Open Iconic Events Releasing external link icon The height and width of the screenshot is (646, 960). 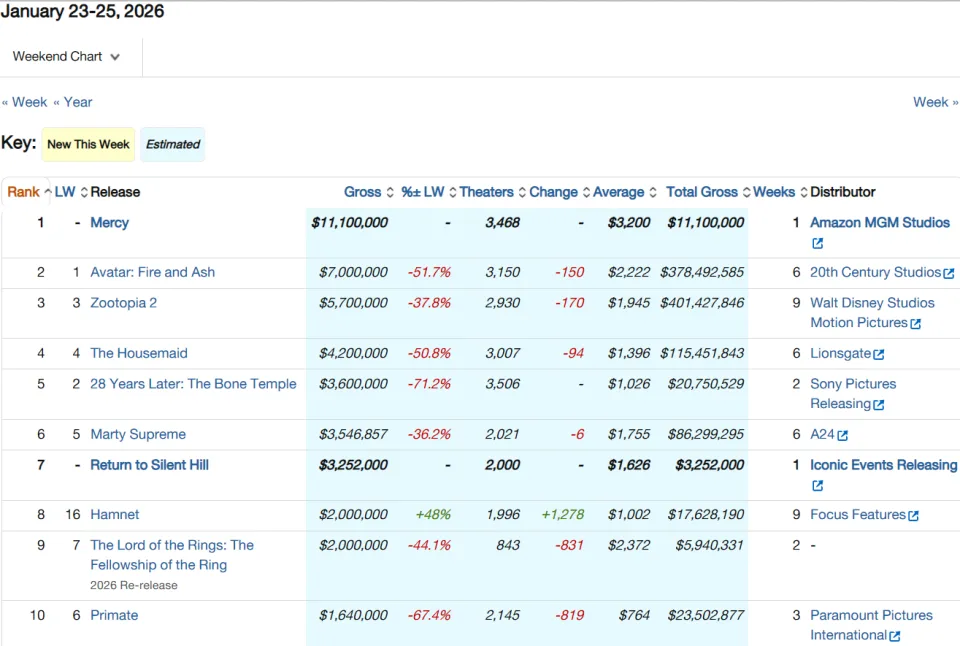817,486
